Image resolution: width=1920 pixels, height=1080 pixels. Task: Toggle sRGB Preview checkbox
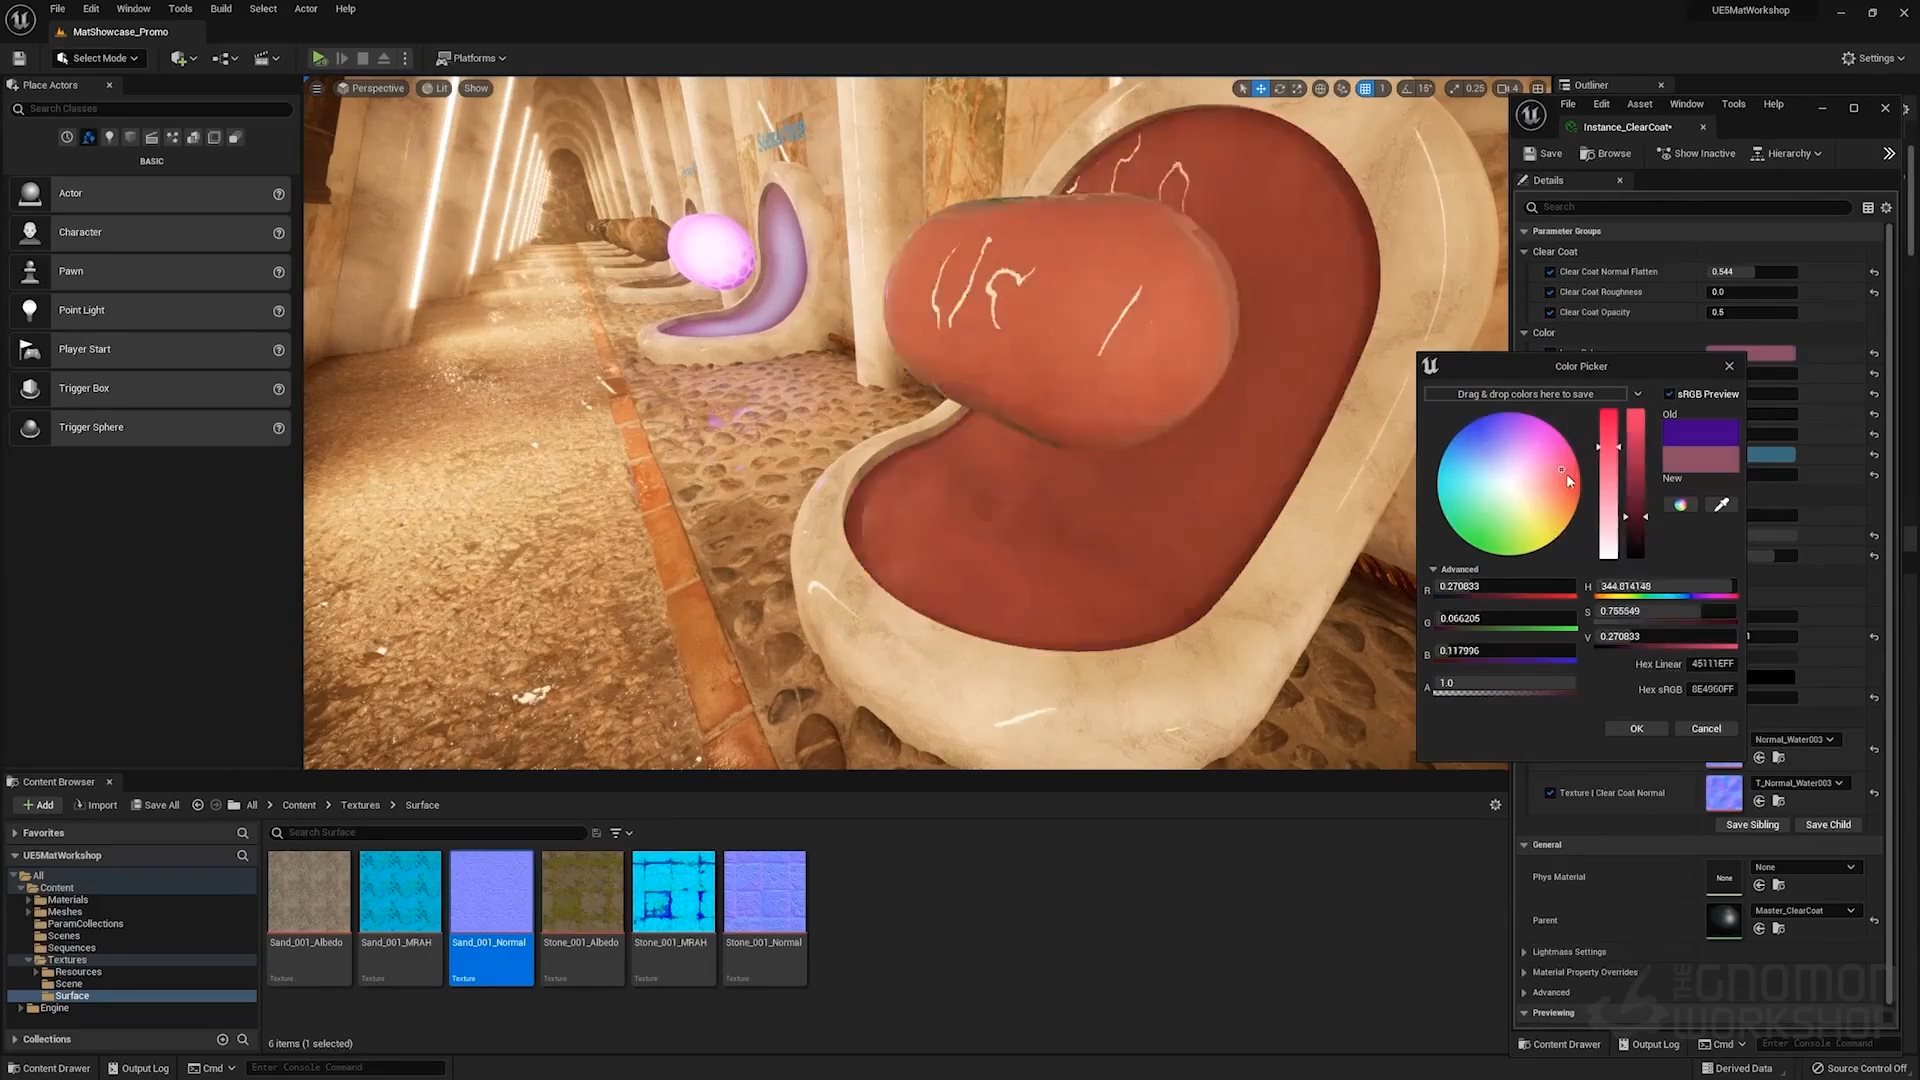[x=1669, y=394]
